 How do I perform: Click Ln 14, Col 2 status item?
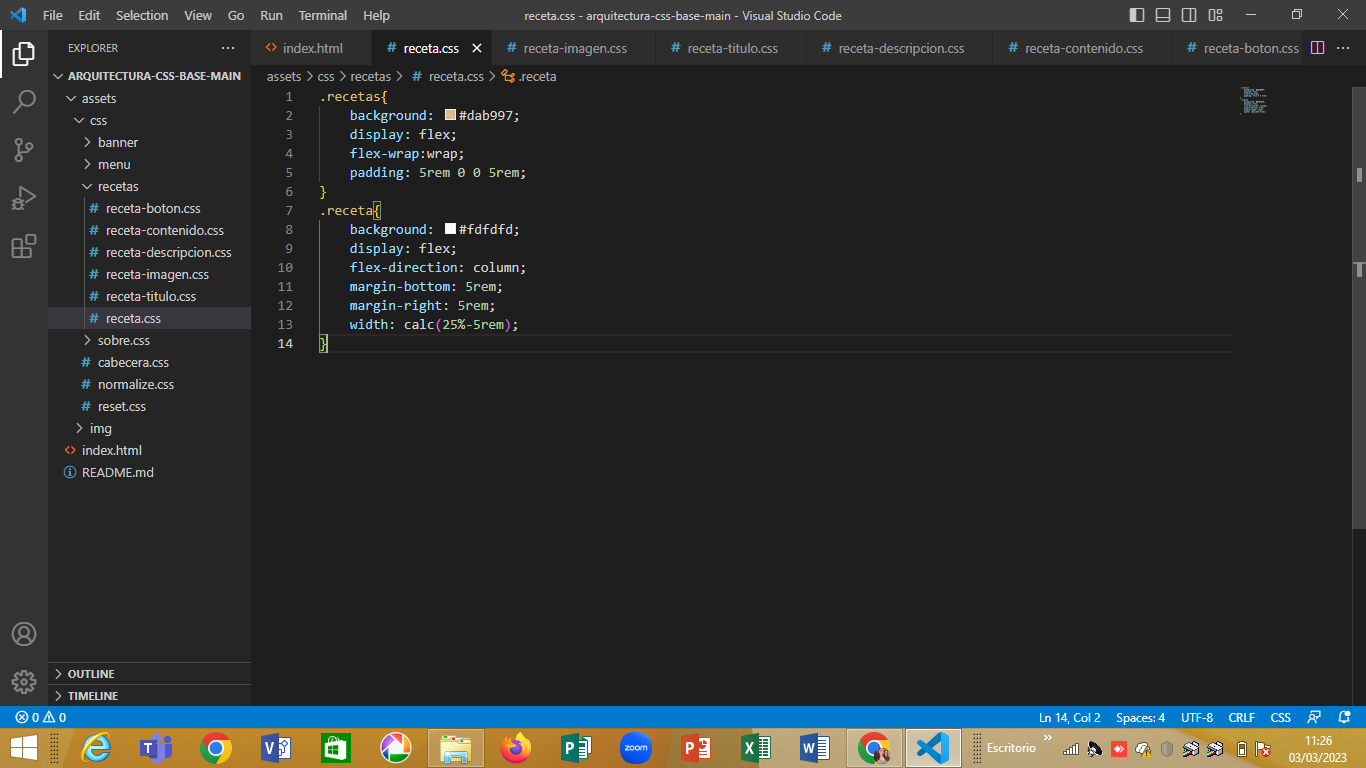(1070, 718)
